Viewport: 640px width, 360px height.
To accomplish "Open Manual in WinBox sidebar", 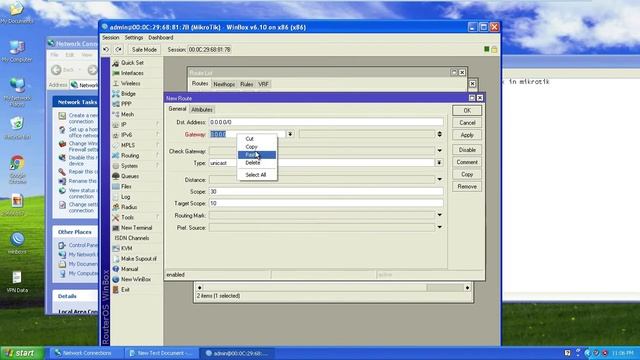I will coord(129,269).
